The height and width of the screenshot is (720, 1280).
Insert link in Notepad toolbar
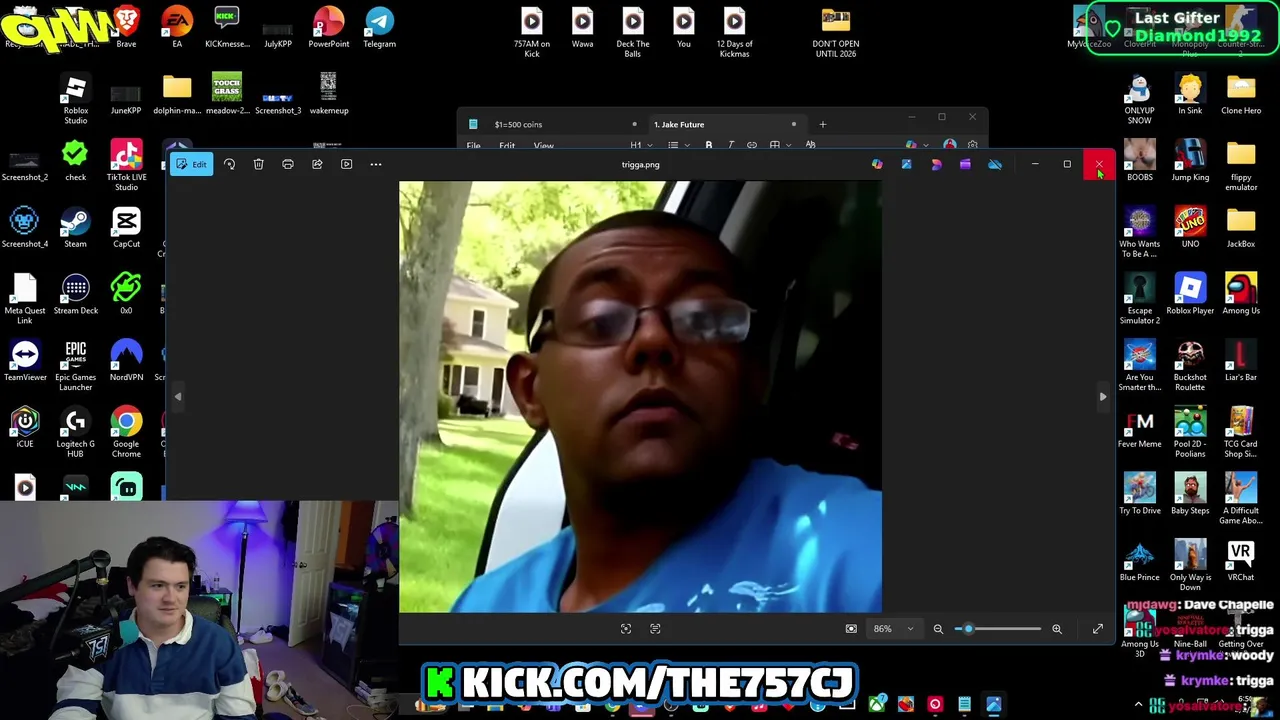point(752,146)
